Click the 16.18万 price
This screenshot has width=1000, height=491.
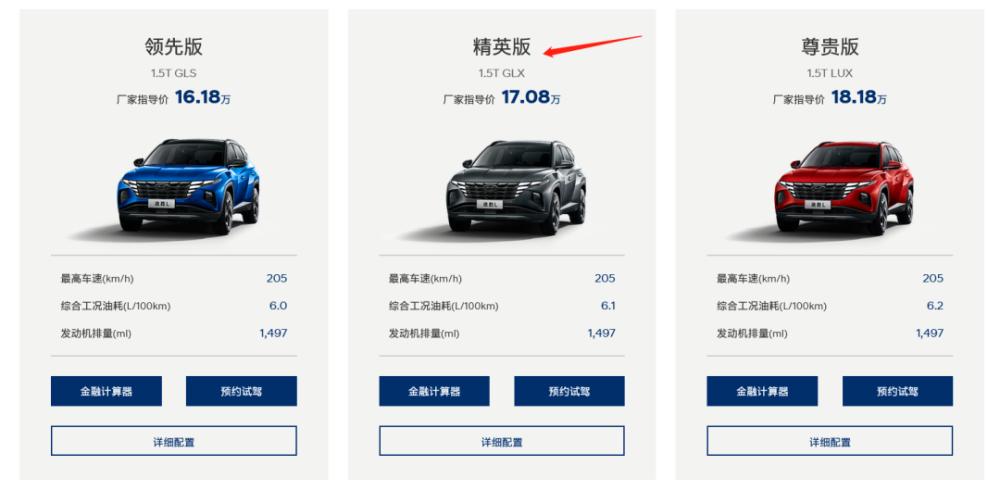click(x=202, y=98)
